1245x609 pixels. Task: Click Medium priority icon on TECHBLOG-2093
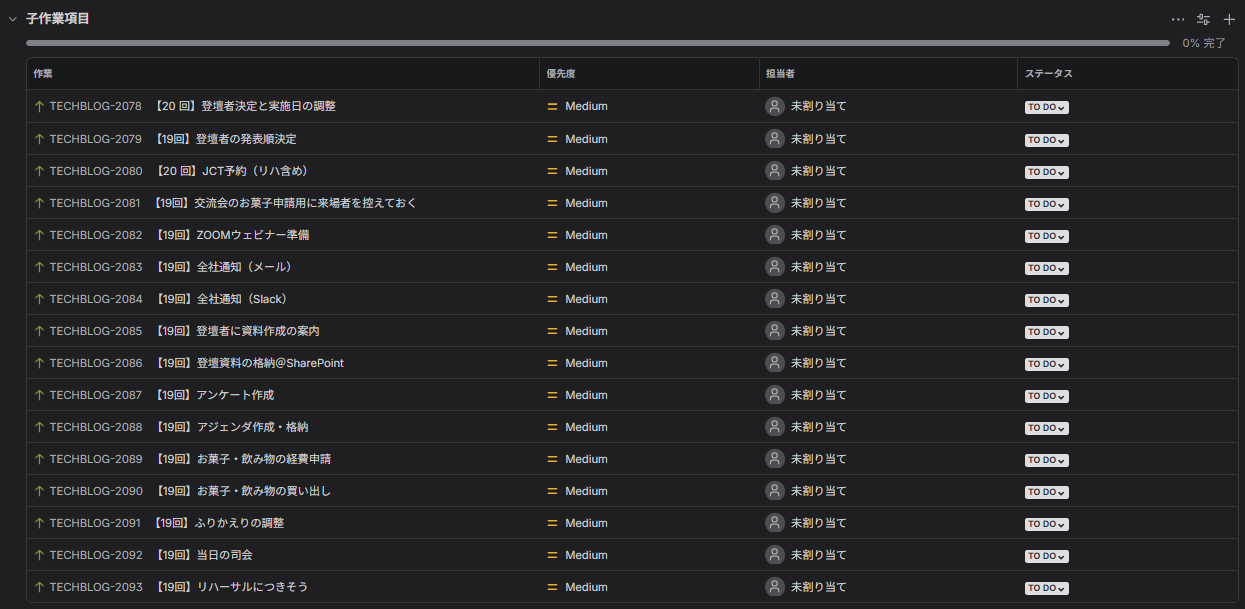552,587
